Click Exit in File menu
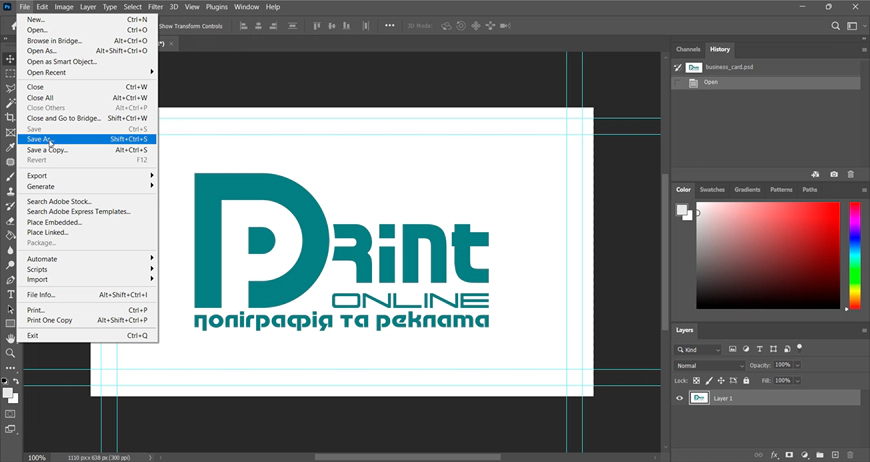 87,335
